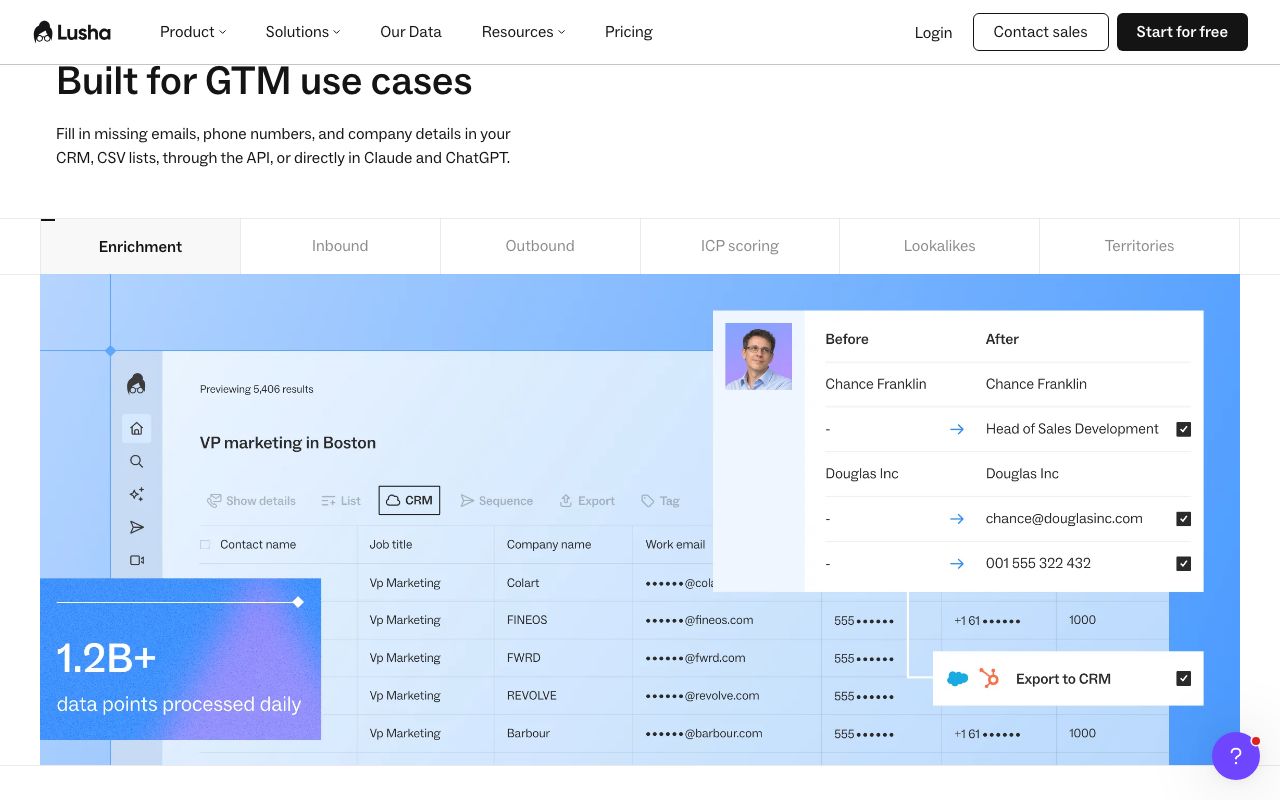Viewport: 1280px width, 800px height.
Task: Click the 'VP marketing in Boston' title
Action: click(x=288, y=443)
